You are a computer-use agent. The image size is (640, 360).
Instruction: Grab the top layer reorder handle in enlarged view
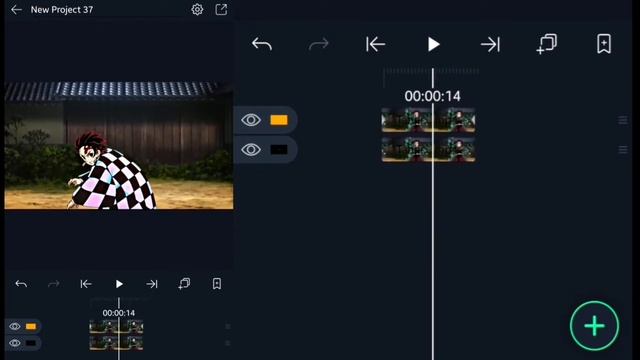(623, 120)
